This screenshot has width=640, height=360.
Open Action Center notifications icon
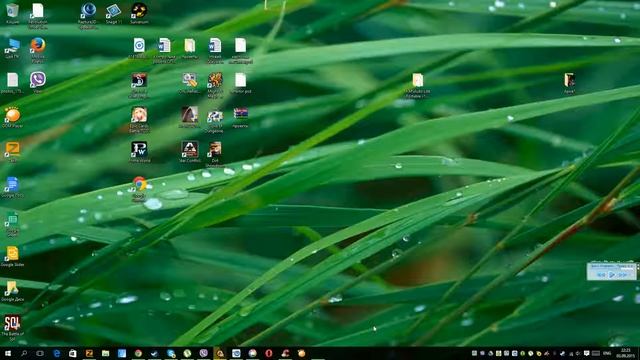click(587, 353)
